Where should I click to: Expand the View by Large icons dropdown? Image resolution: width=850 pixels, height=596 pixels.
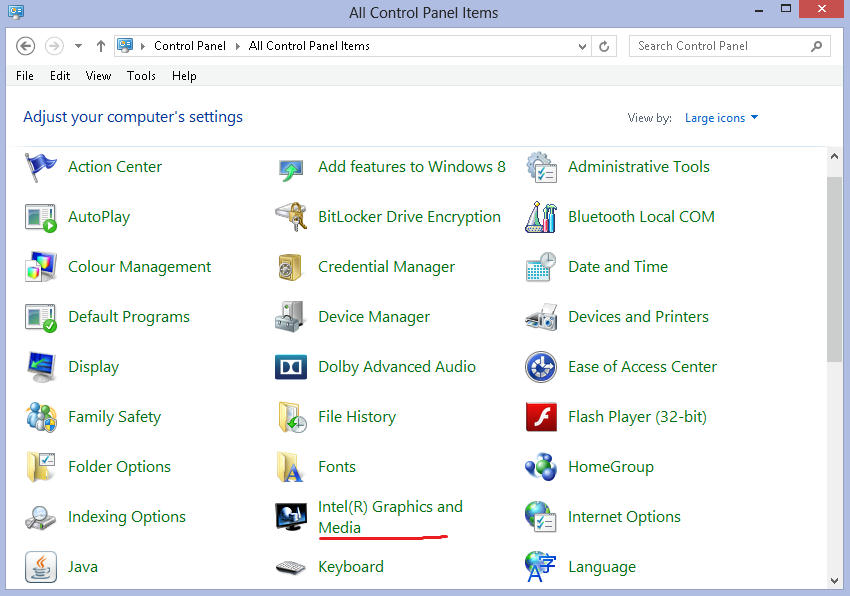pyautogui.click(x=721, y=118)
